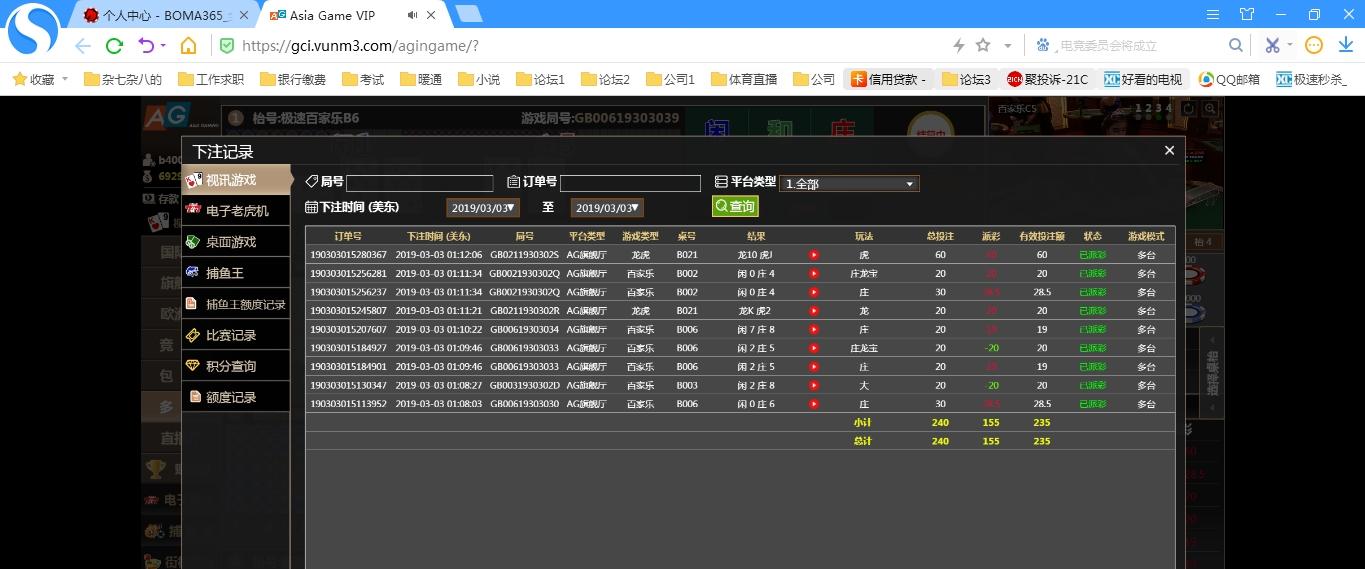Viewport: 1365px width, 569px height.
Task: Expand the arrow beside the bookmark star
Action: pos(1007,46)
